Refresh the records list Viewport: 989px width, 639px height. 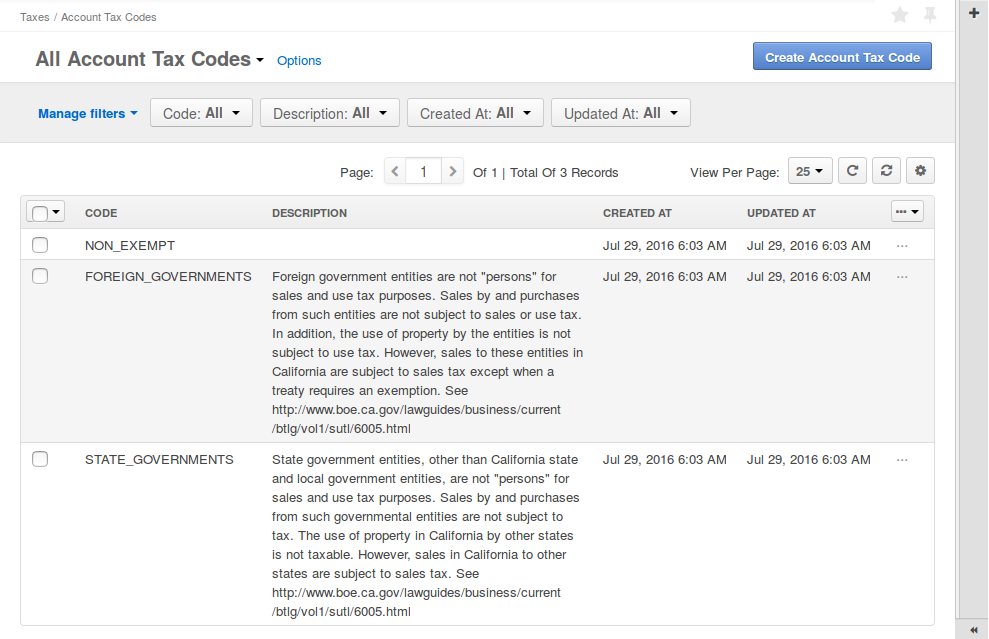point(852,170)
